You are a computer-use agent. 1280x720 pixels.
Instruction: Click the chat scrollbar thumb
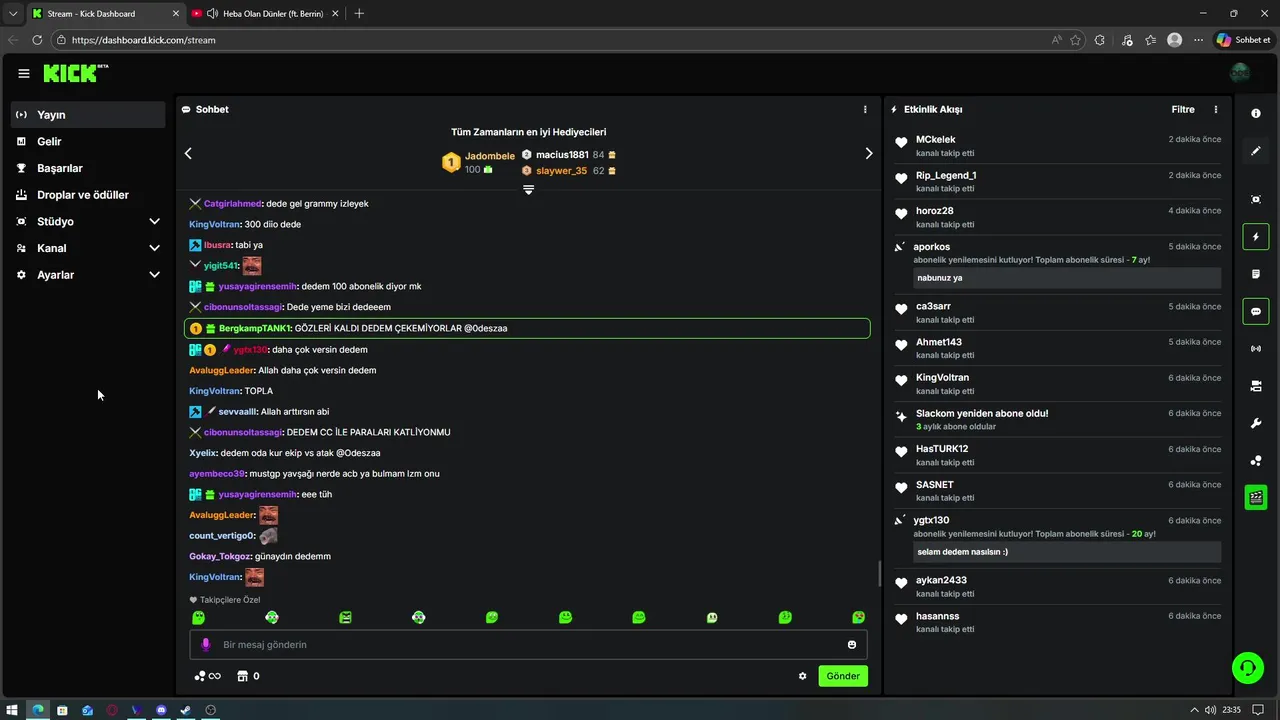(x=880, y=574)
